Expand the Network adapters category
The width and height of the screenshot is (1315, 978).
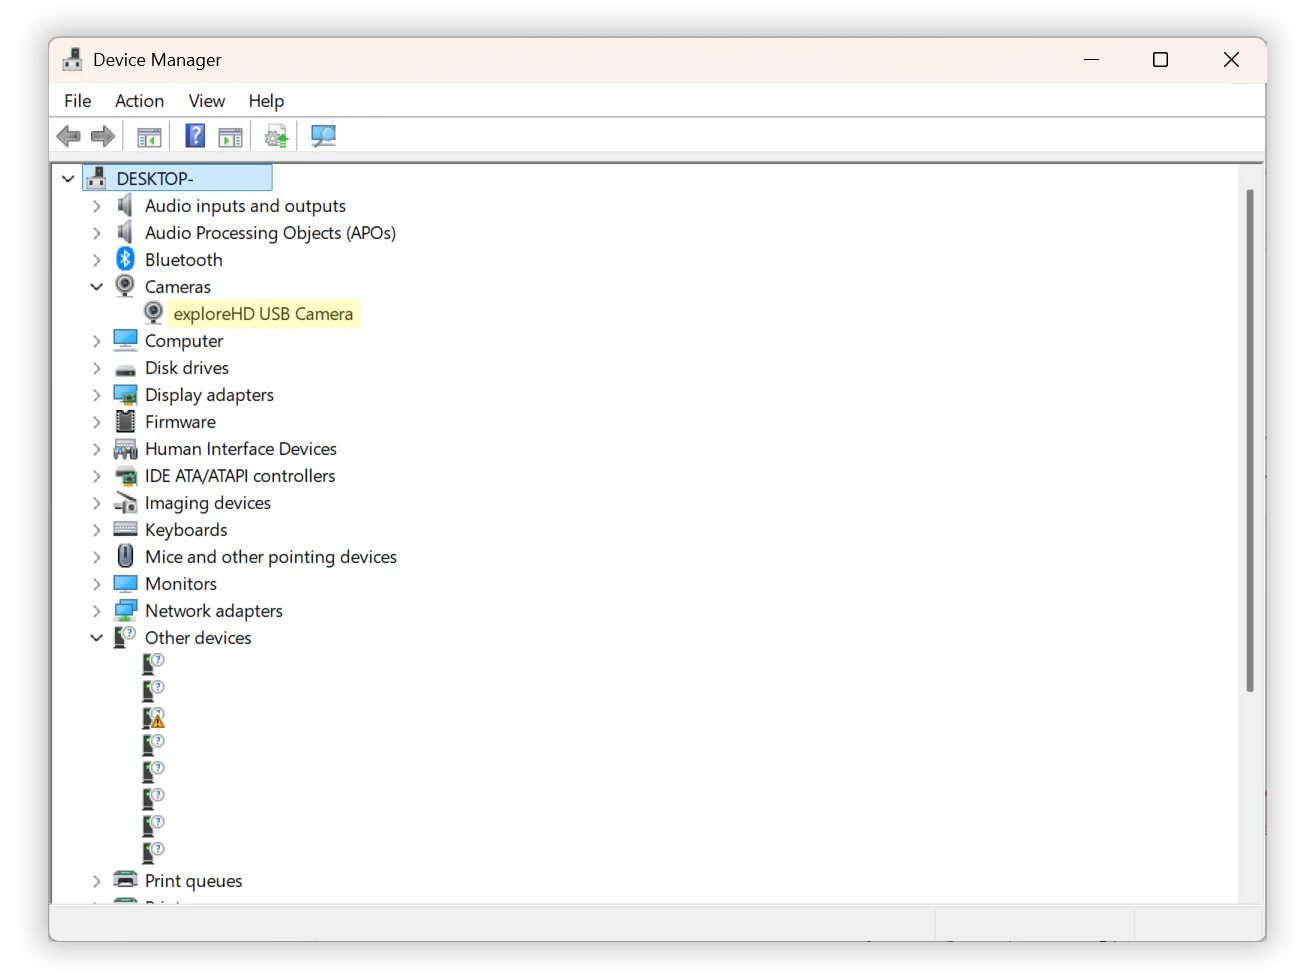click(x=97, y=611)
